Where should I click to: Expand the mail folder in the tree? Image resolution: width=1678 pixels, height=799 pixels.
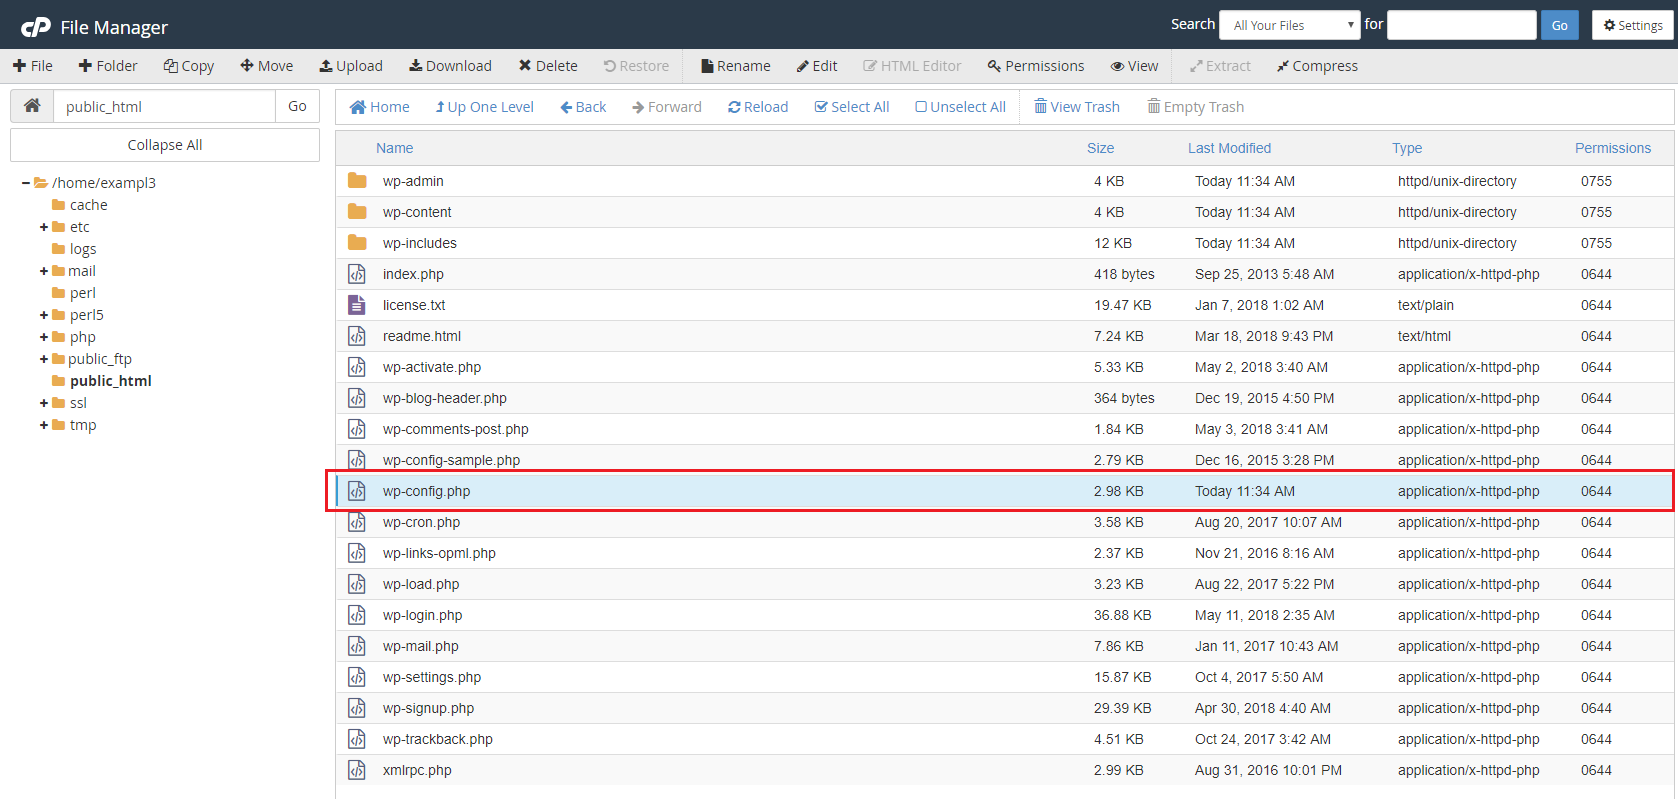pos(44,271)
